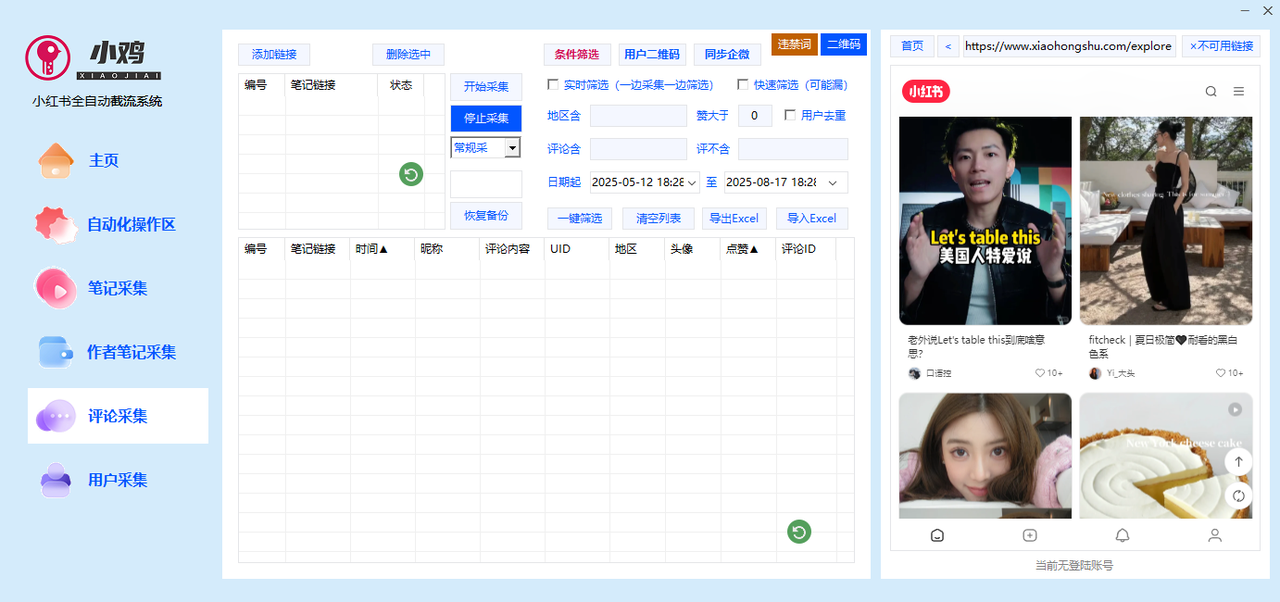Click 导入Excel button
1280x602 pixels.
pyautogui.click(x=811, y=218)
